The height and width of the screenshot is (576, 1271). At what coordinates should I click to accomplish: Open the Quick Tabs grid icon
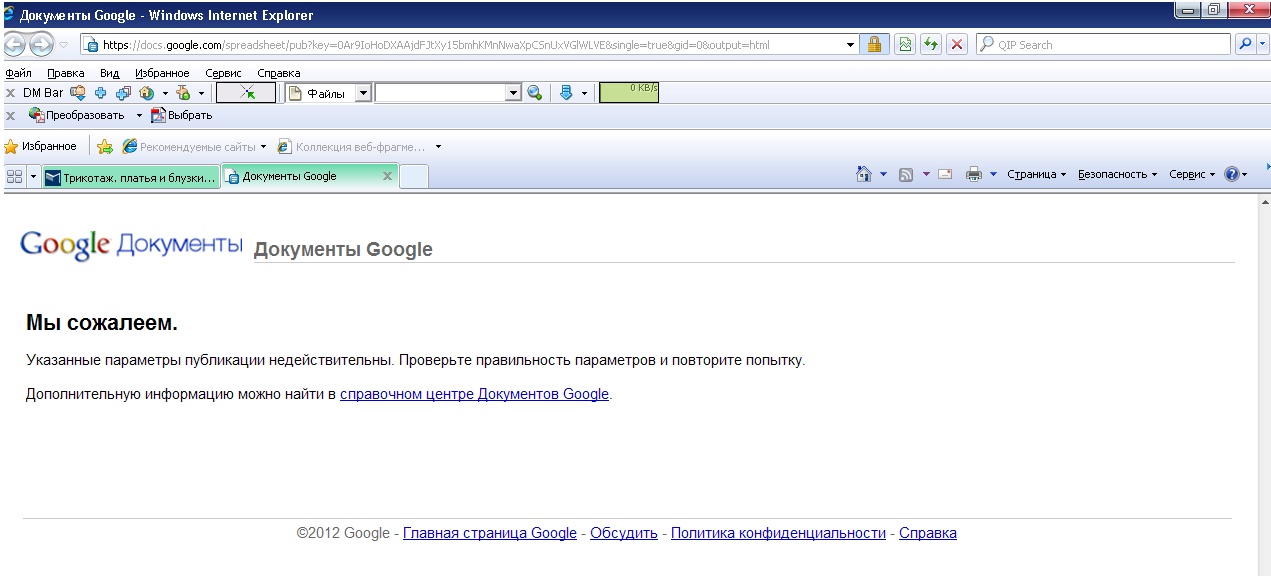pos(15,176)
